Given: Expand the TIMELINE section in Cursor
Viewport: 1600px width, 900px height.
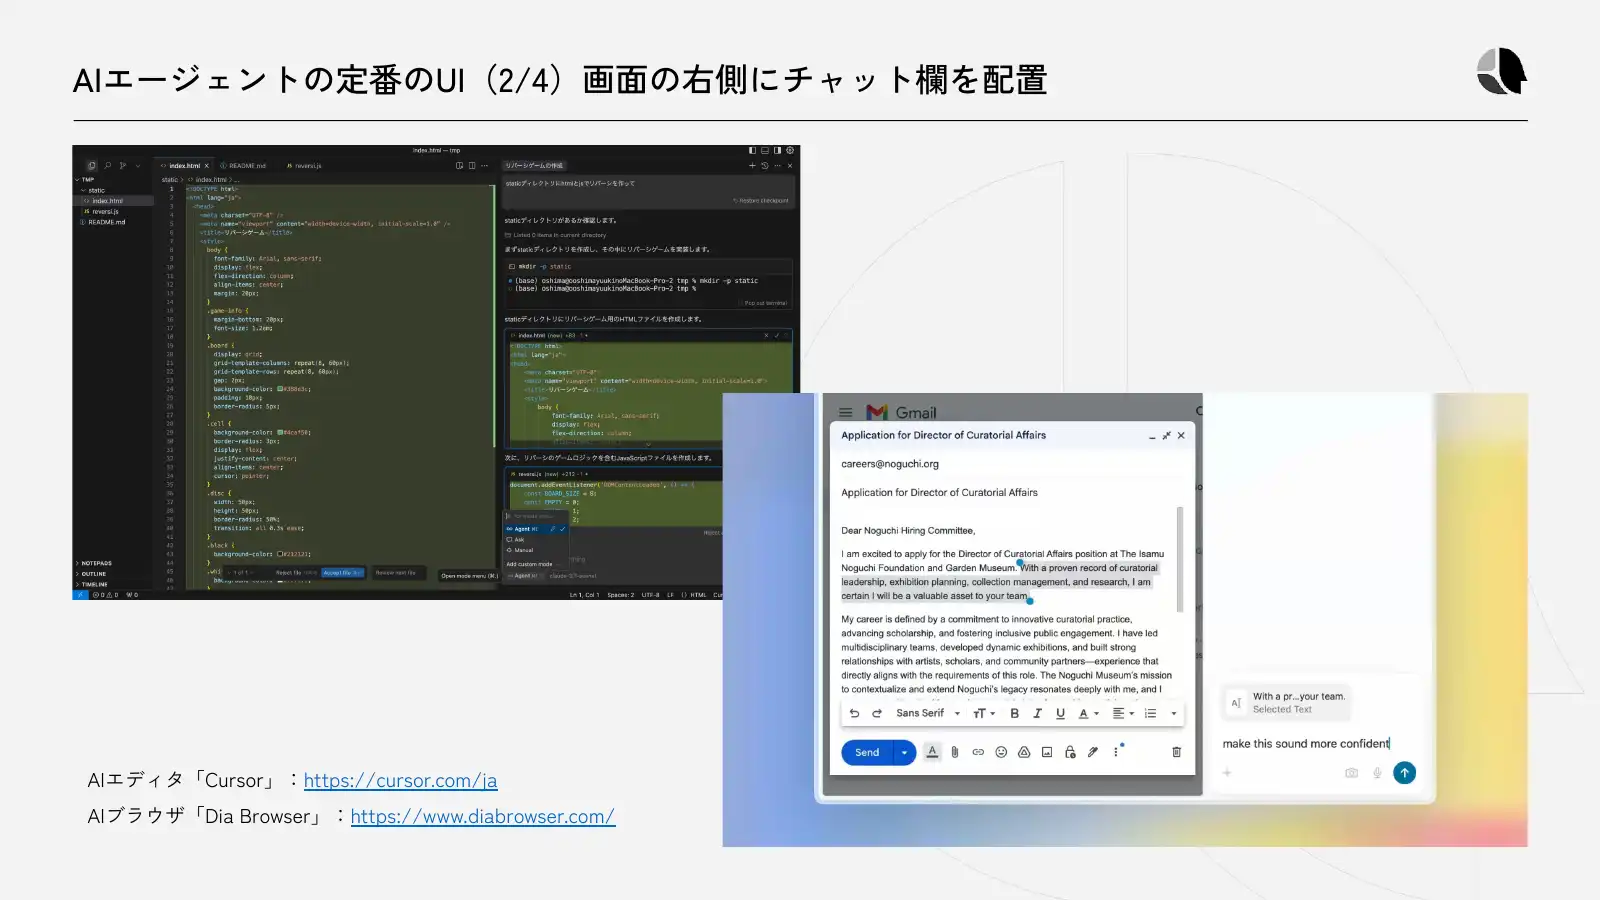Looking at the screenshot, I should (x=91, y=584).
